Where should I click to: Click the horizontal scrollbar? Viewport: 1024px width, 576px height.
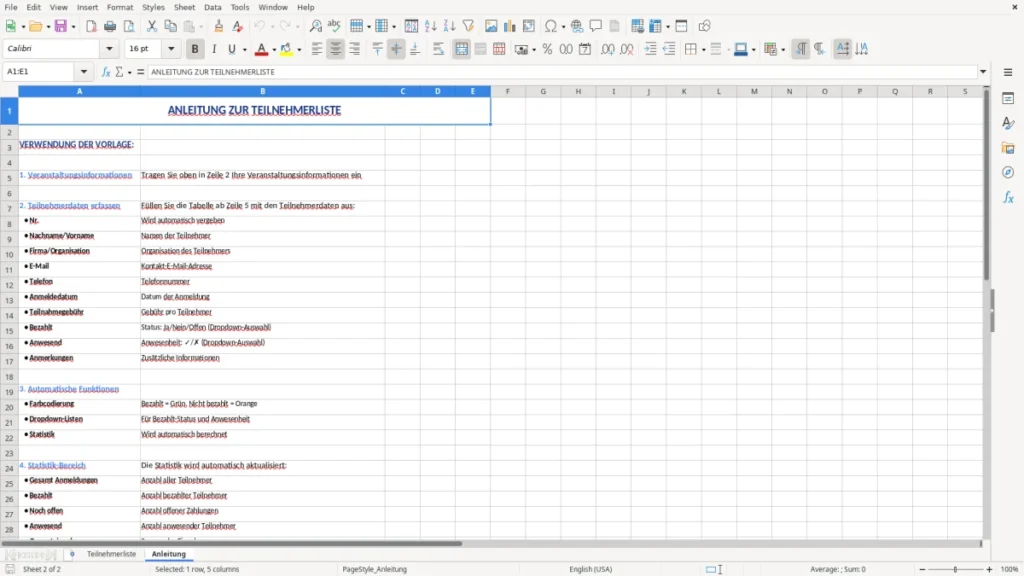[232, 543]
